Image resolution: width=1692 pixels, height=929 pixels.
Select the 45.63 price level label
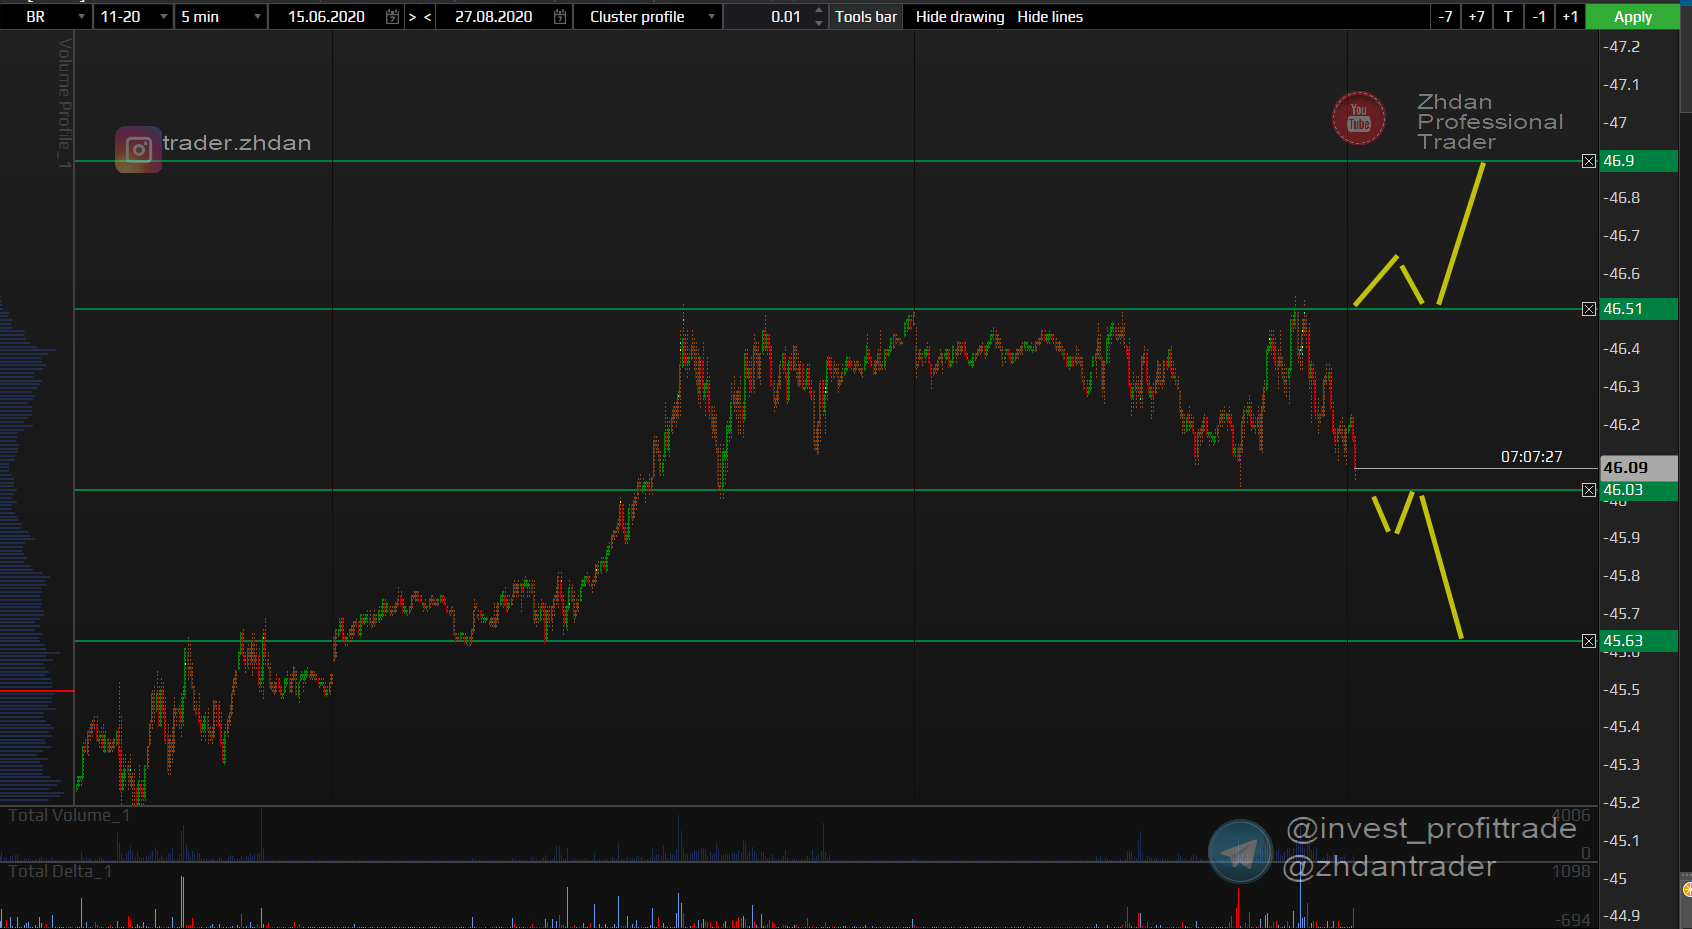click(1638, 641)
